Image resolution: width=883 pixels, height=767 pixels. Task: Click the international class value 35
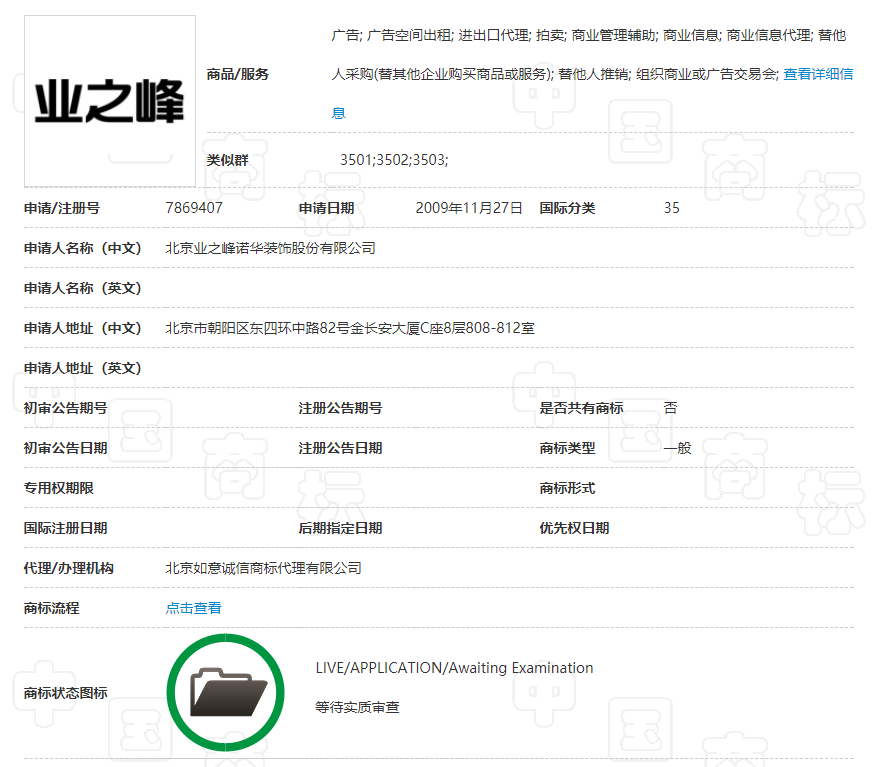(x=671, y=208)
